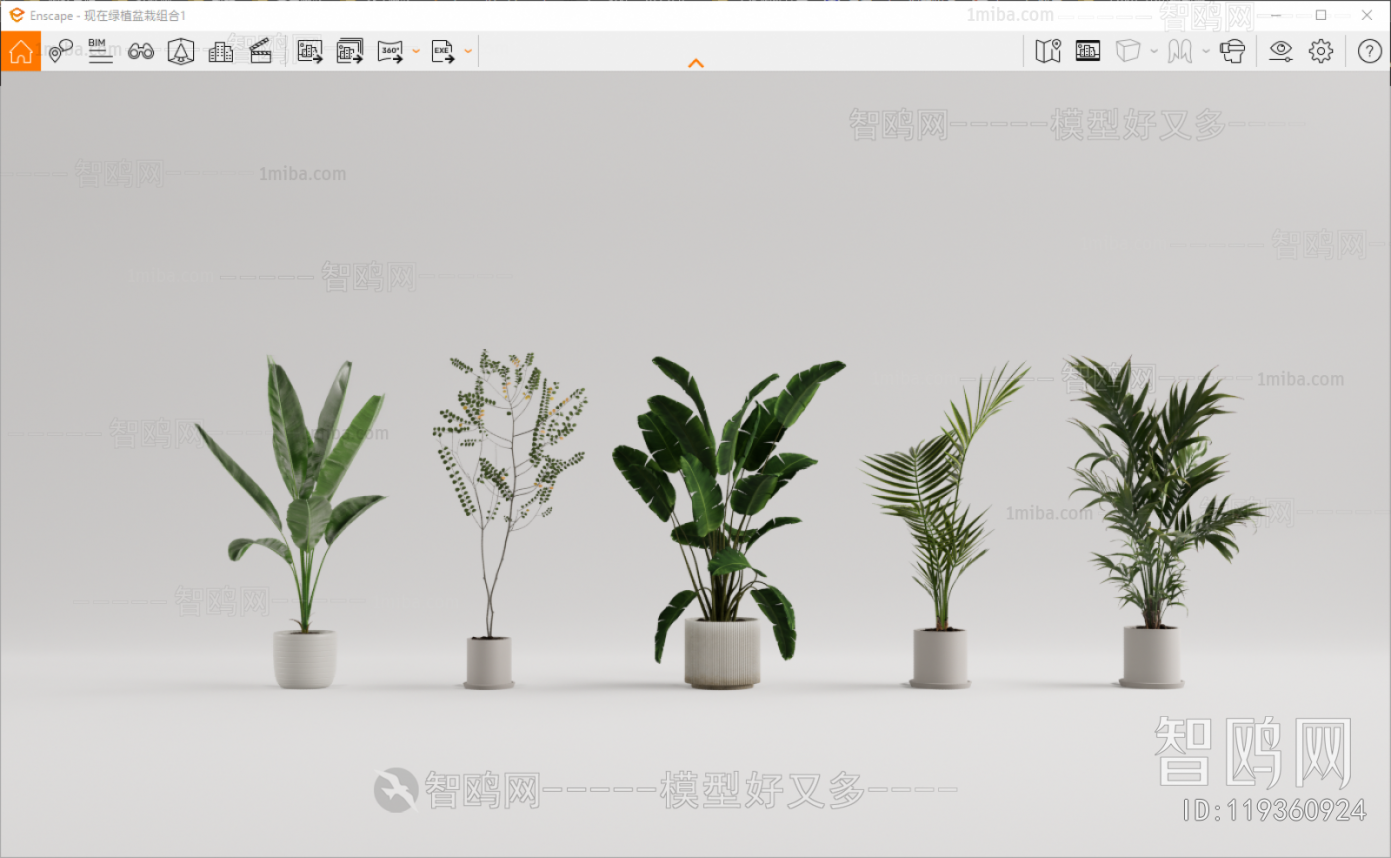1391x858 pixels.
Task: Click the walk navigation mode icon
Action: point(1180,51)
